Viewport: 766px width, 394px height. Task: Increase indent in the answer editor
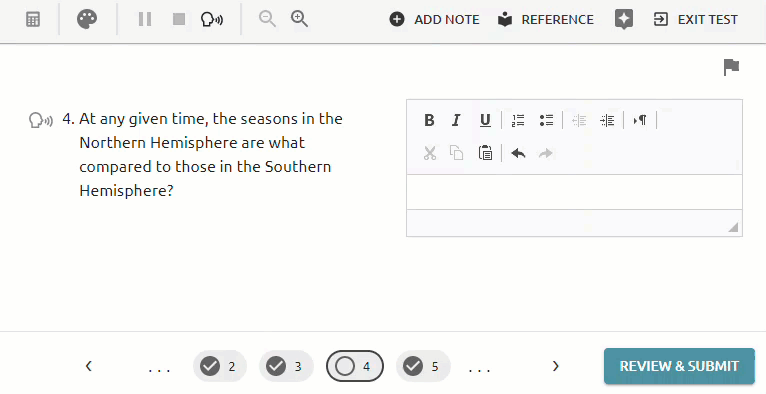click(607, 120)
